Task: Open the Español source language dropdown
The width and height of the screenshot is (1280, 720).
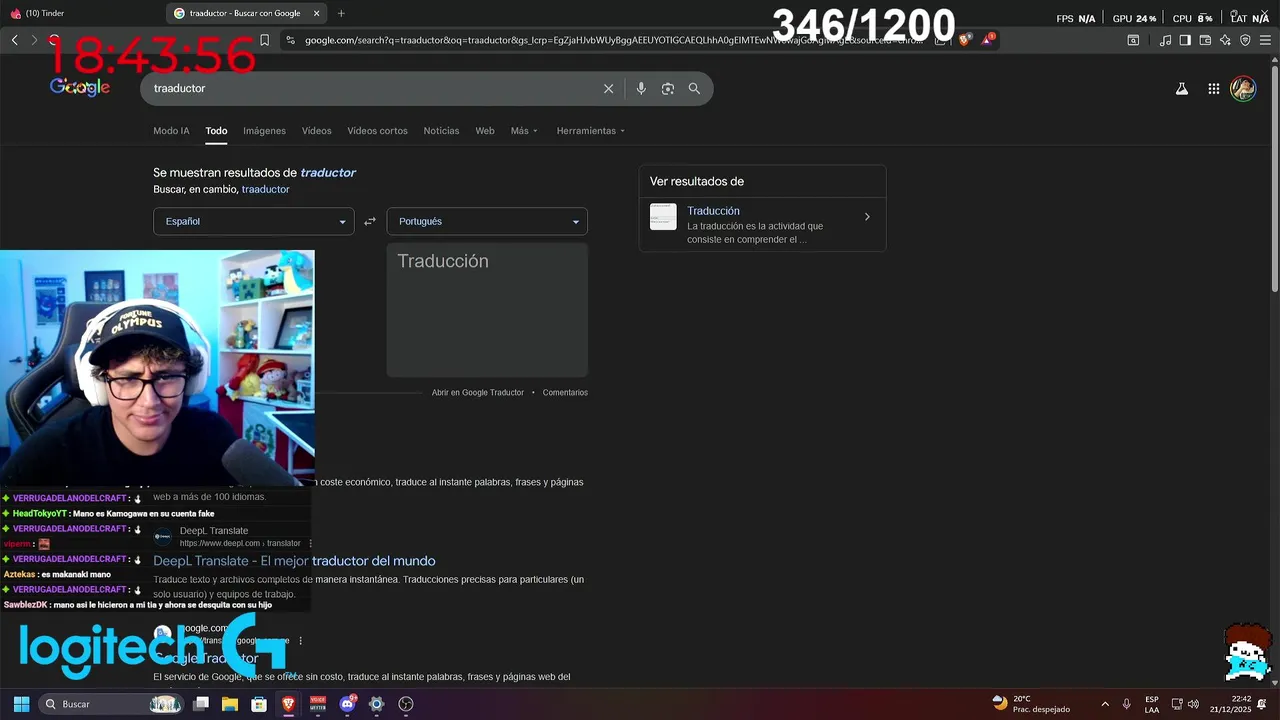Action: point(253,221)
